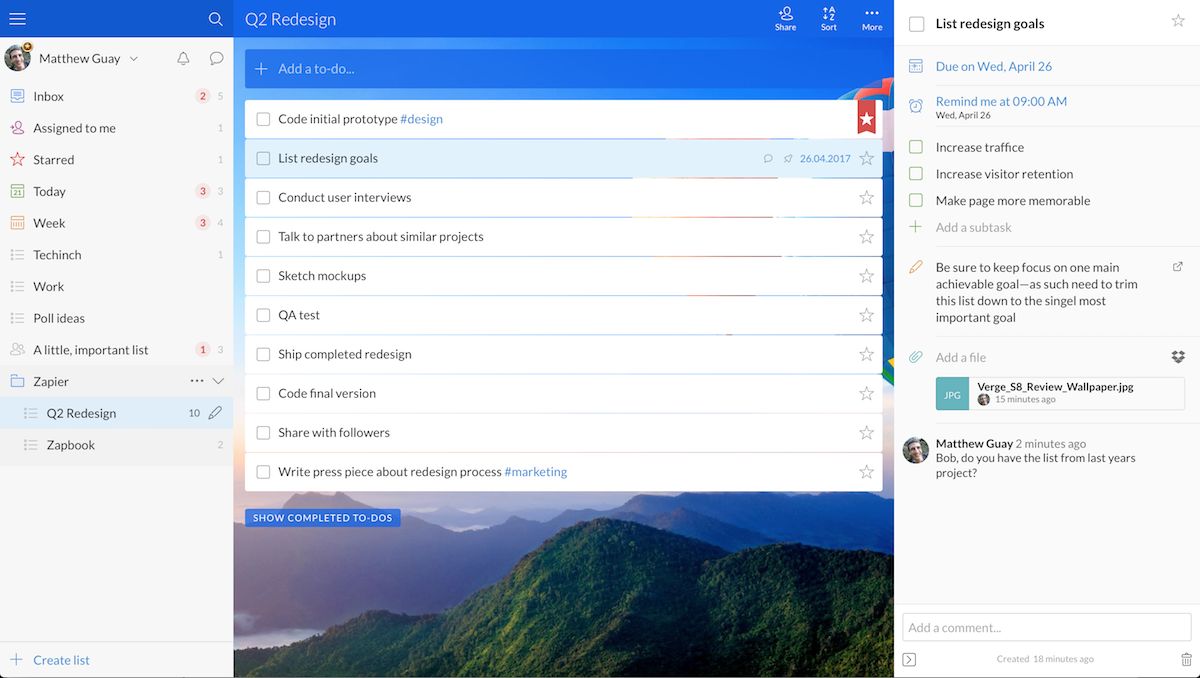
Task: Open the Zapbook list
Action: pos(70,445)
